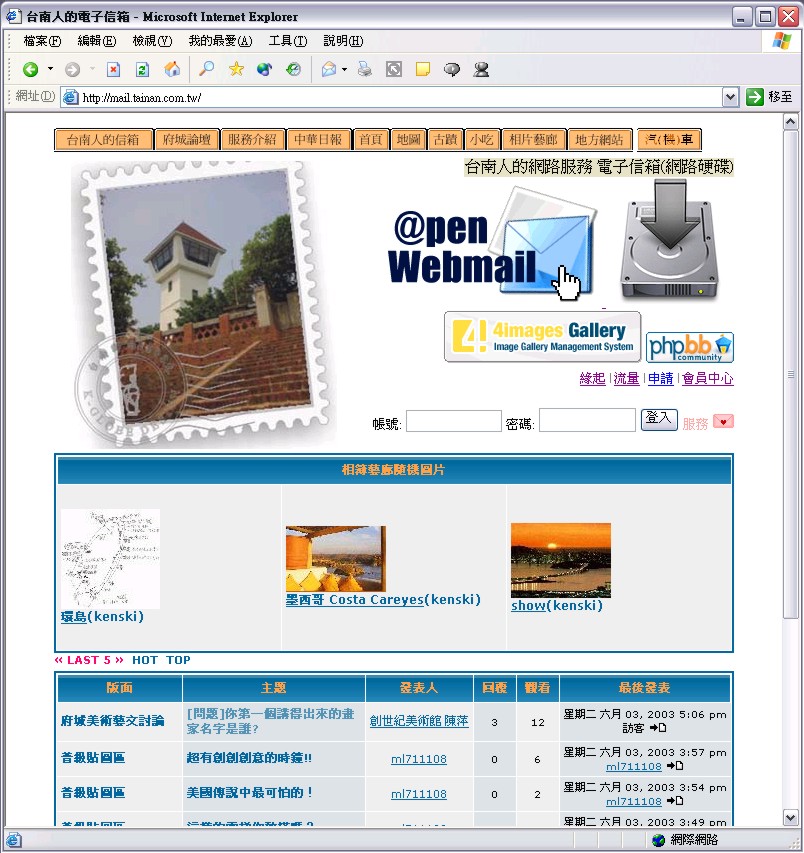Image resolution: width=804 pixels, height=853 pixels.
Task: Select the 汽(機)車 nav tab
Action: pos(669,140)
